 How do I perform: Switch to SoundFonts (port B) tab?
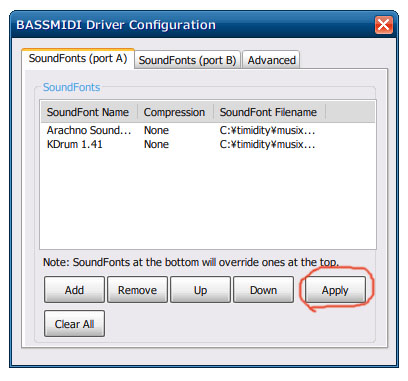click(187, 60)
